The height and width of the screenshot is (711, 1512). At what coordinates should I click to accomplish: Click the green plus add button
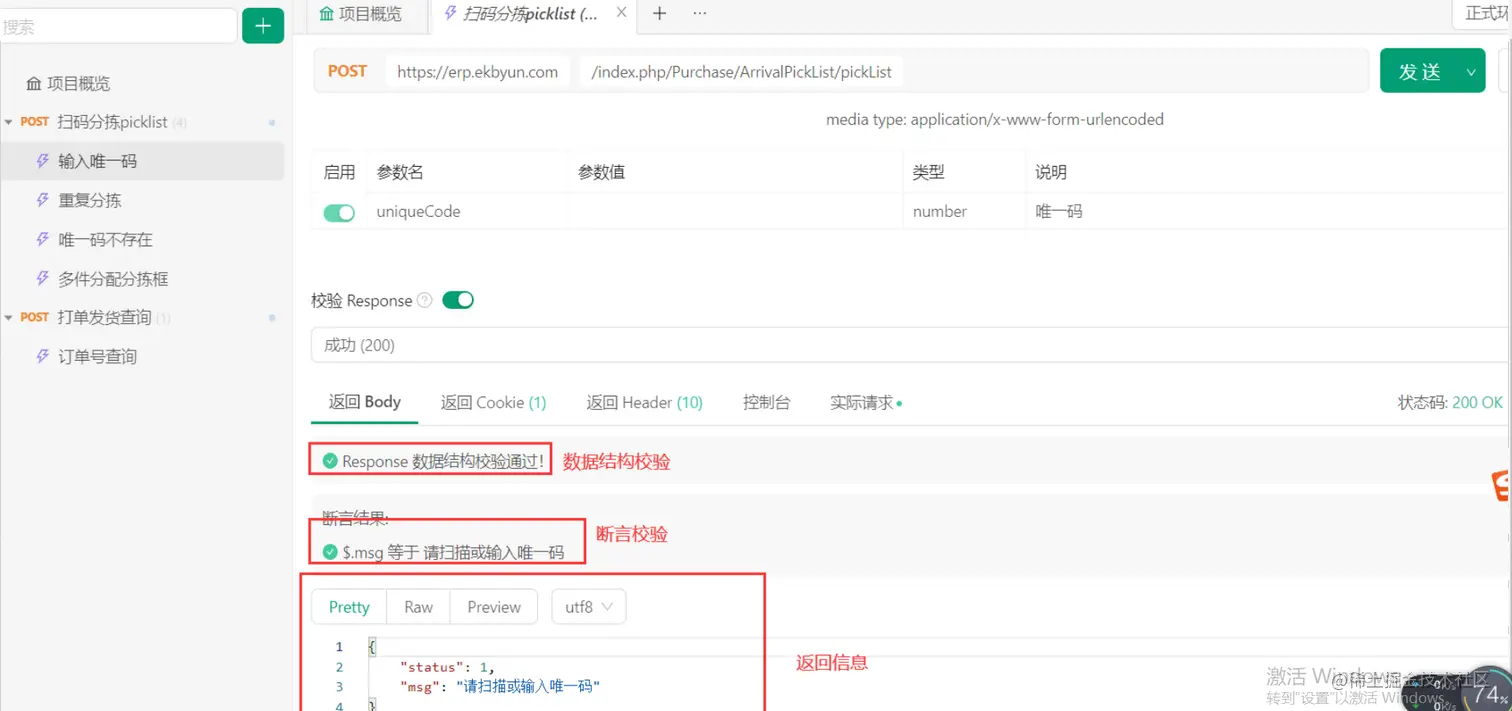[x=263, y=26]
